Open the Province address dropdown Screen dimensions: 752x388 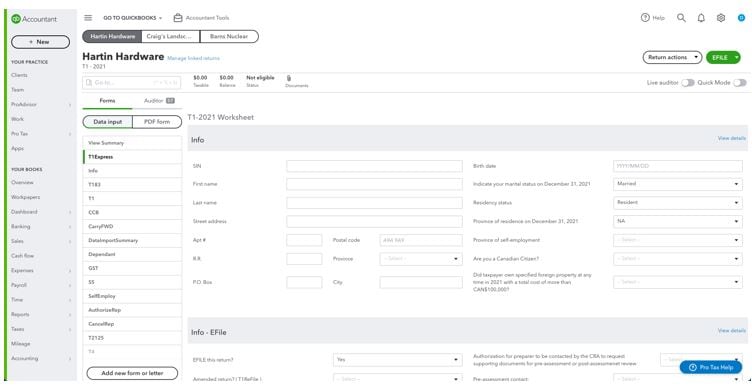click(421, 259)
